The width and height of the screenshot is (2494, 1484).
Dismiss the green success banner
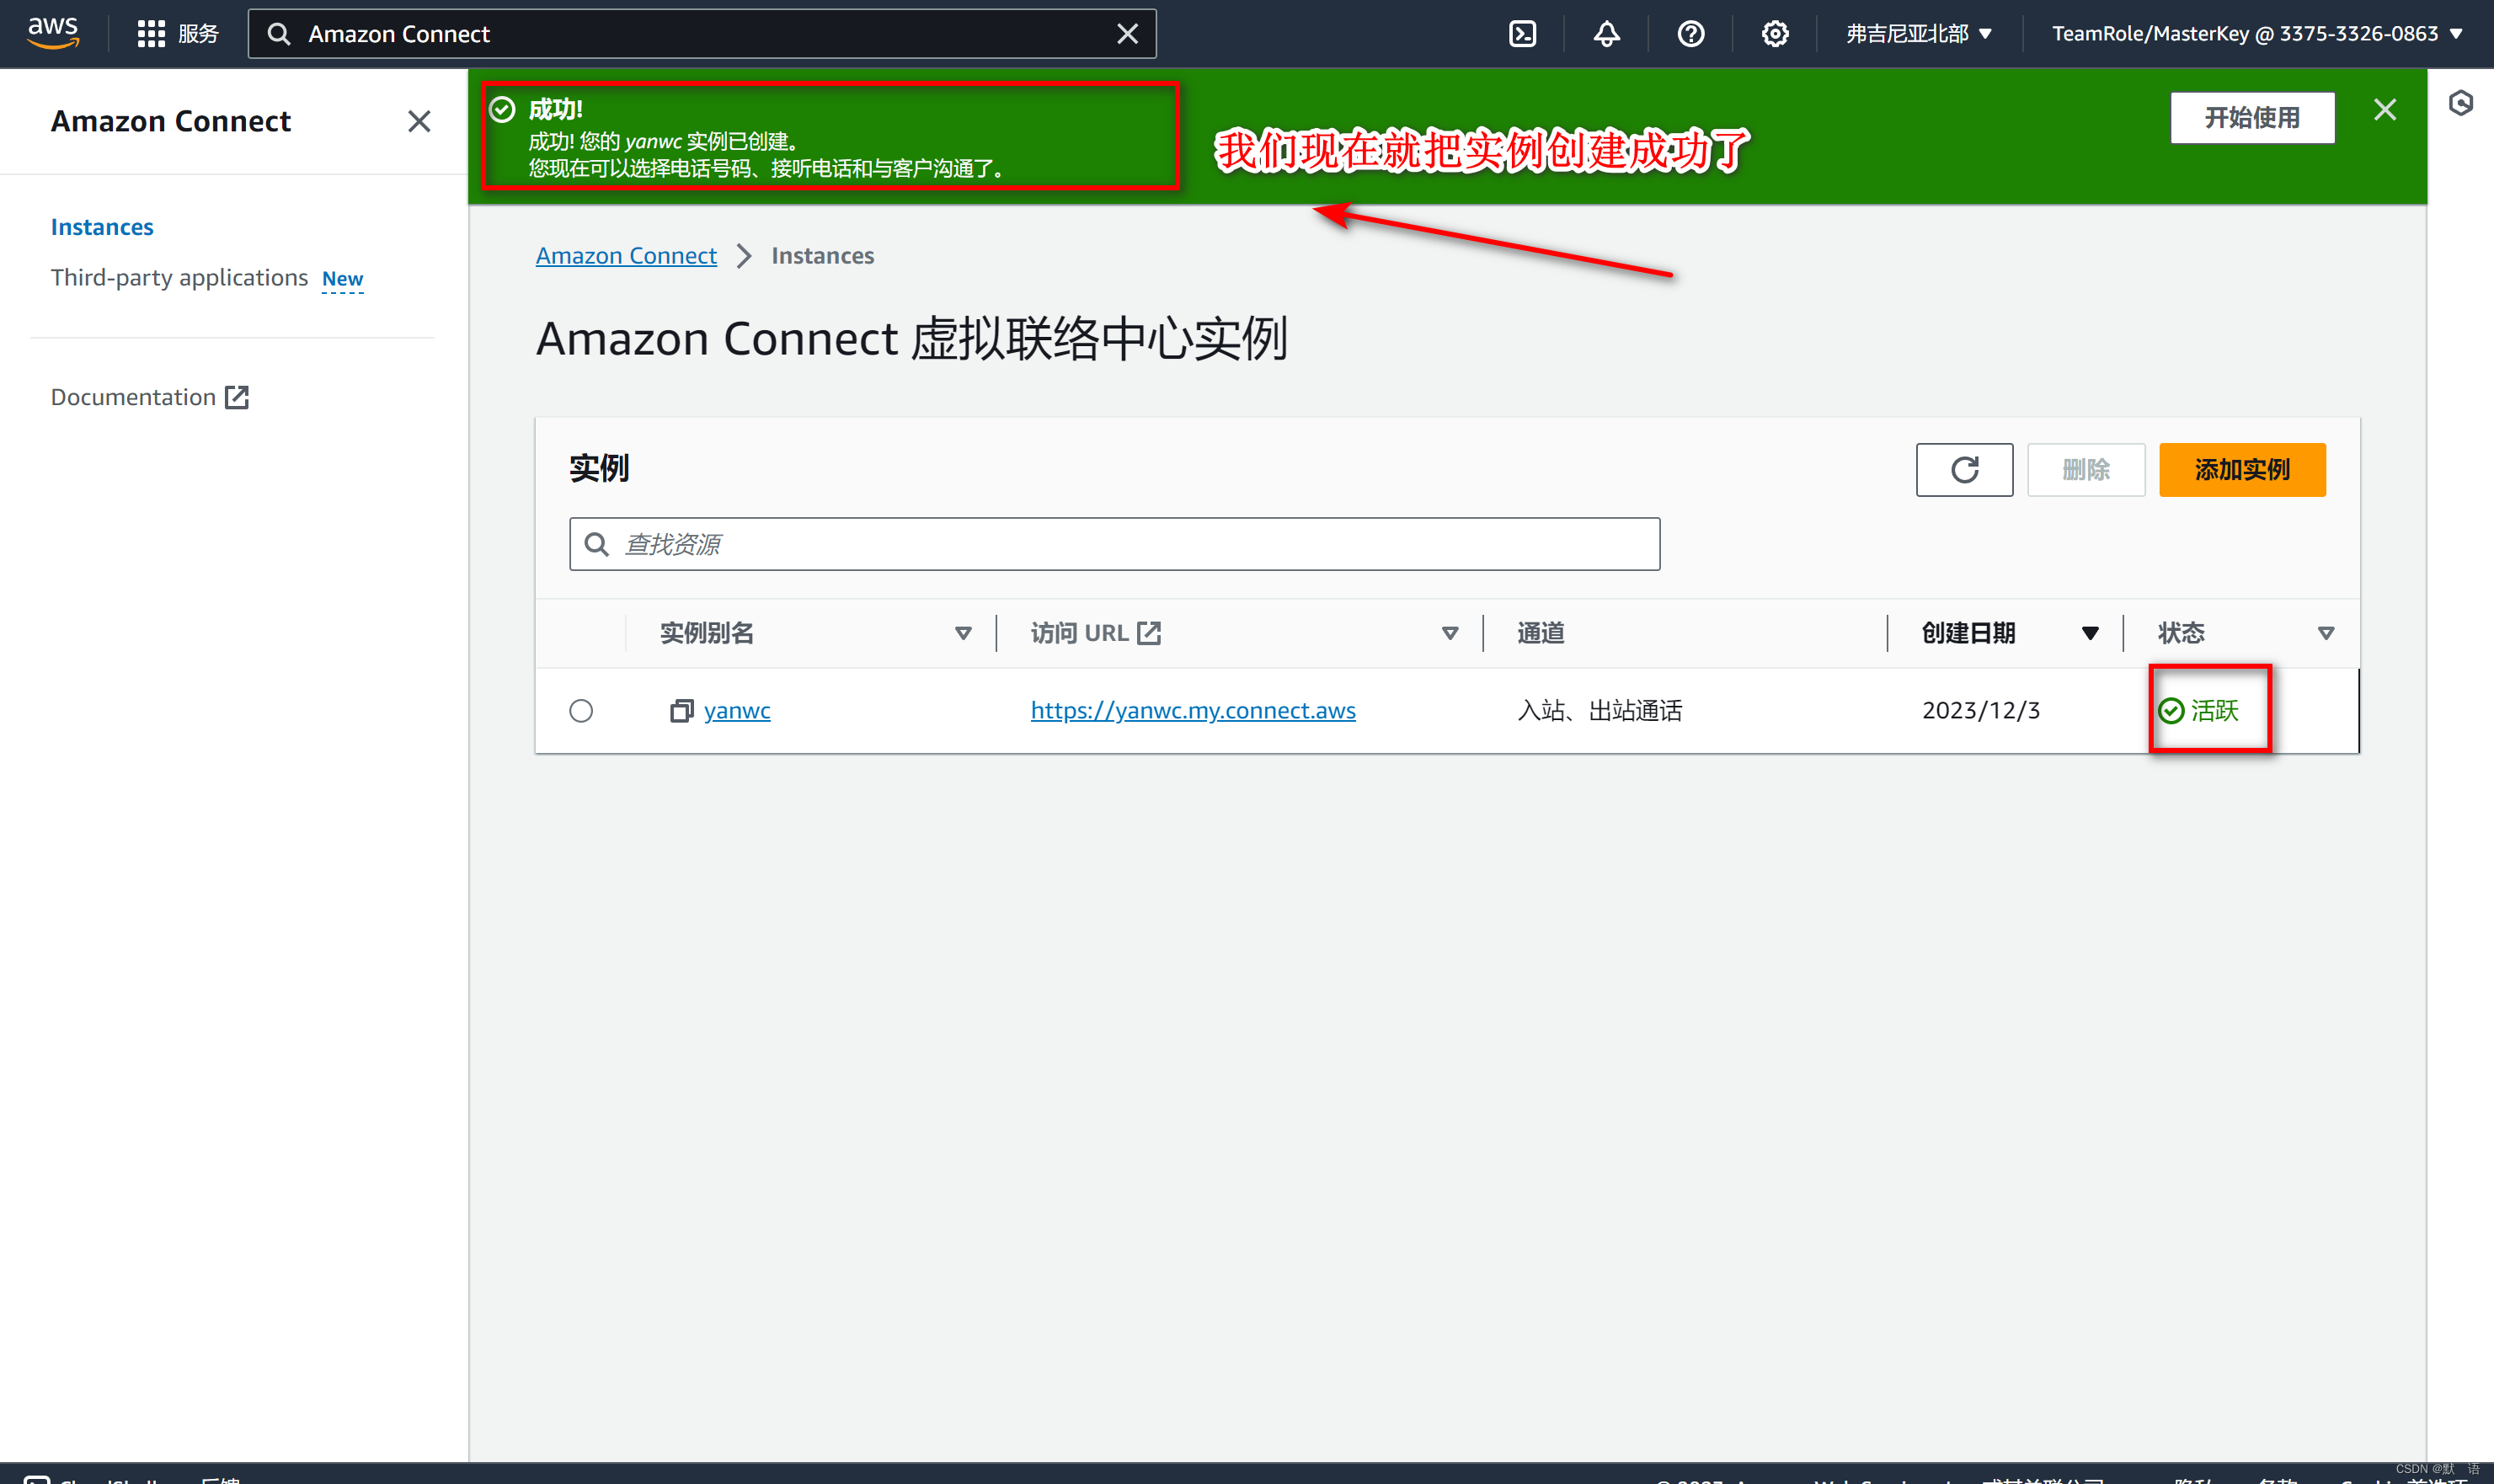click(2385, 110)
